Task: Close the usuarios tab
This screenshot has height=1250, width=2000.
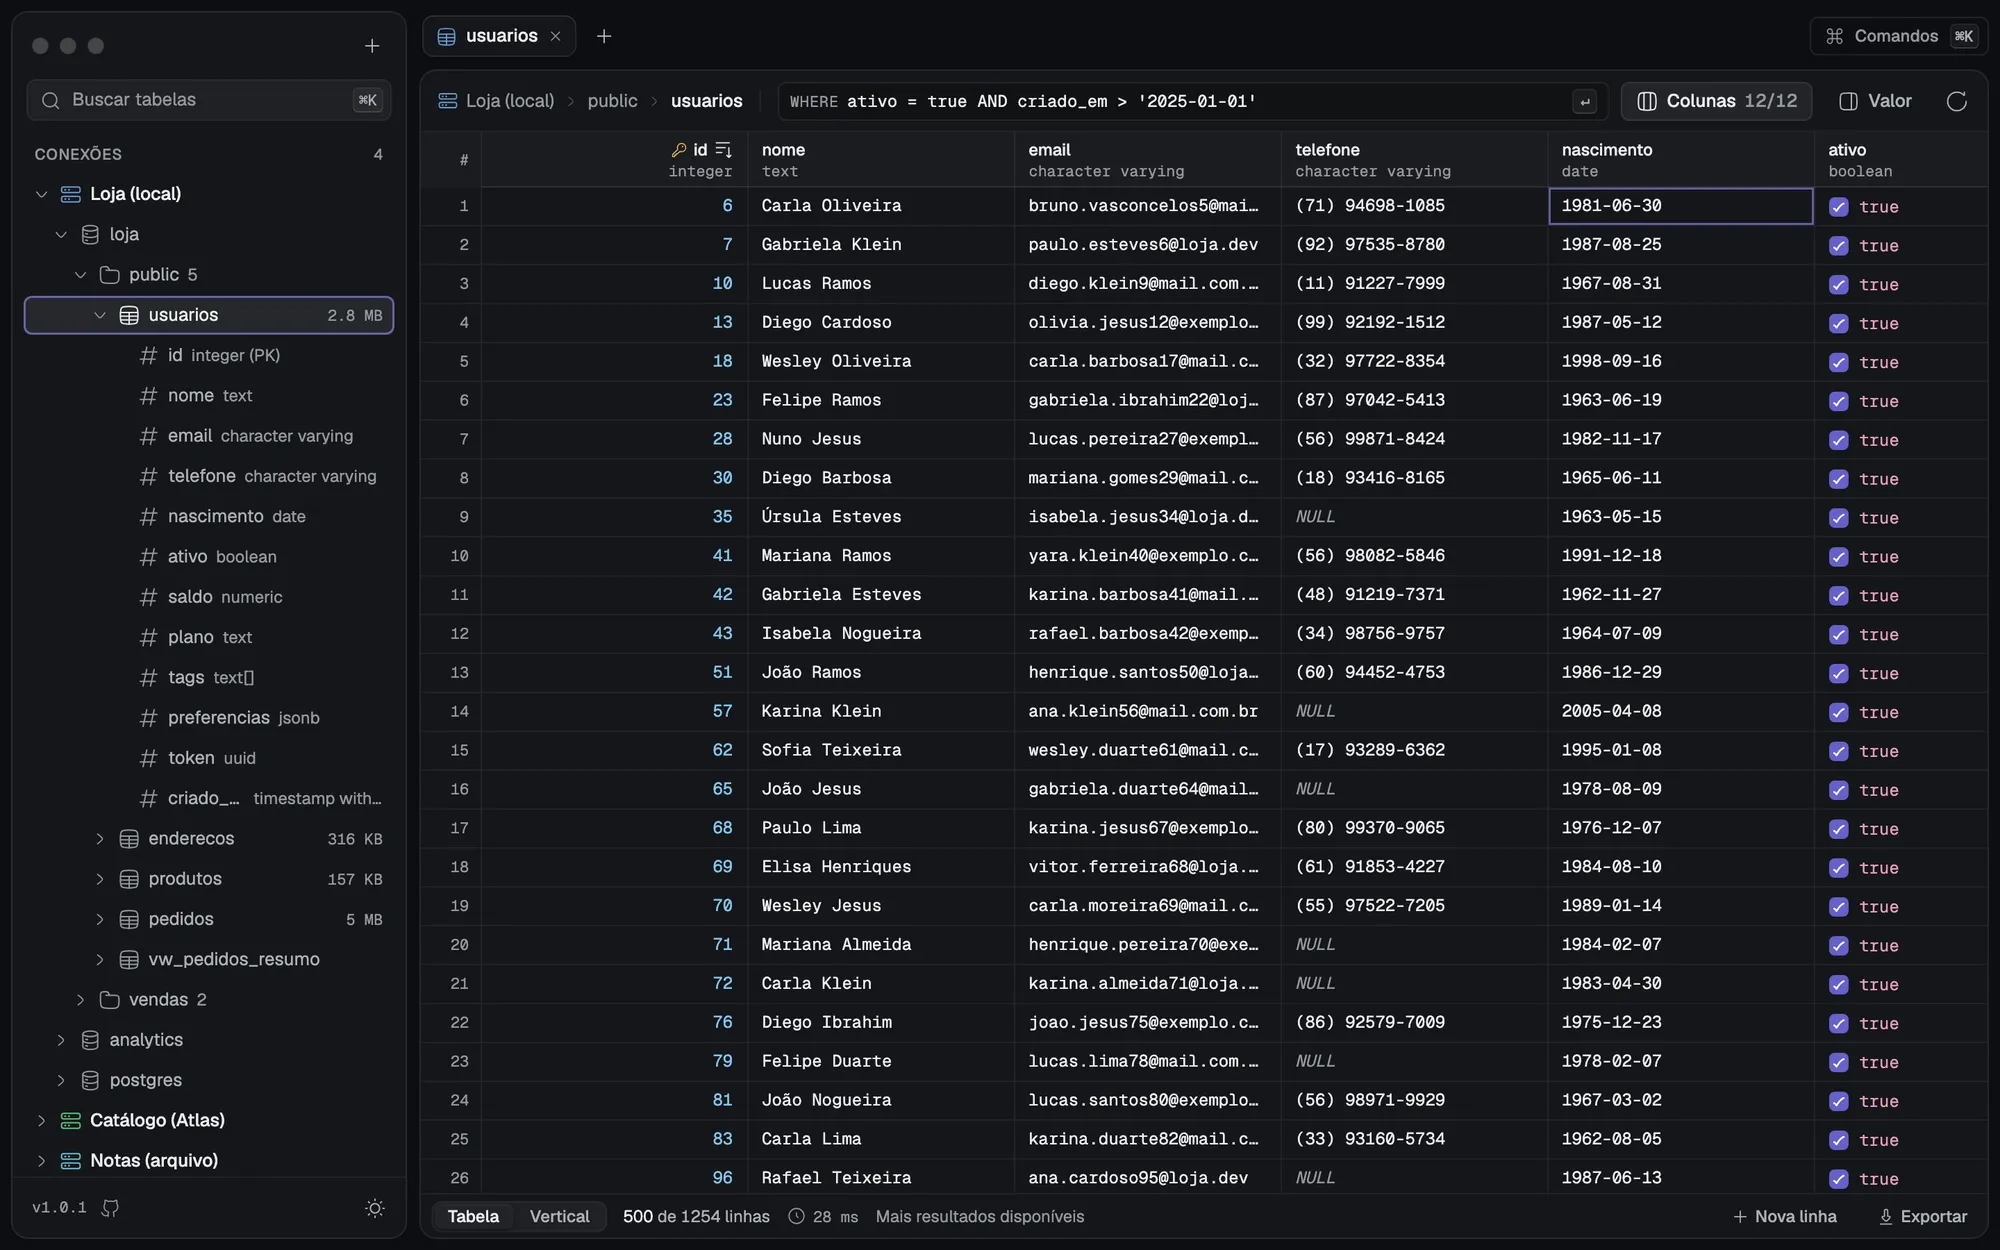Action: pyautogui.click(x=556, y=36)
